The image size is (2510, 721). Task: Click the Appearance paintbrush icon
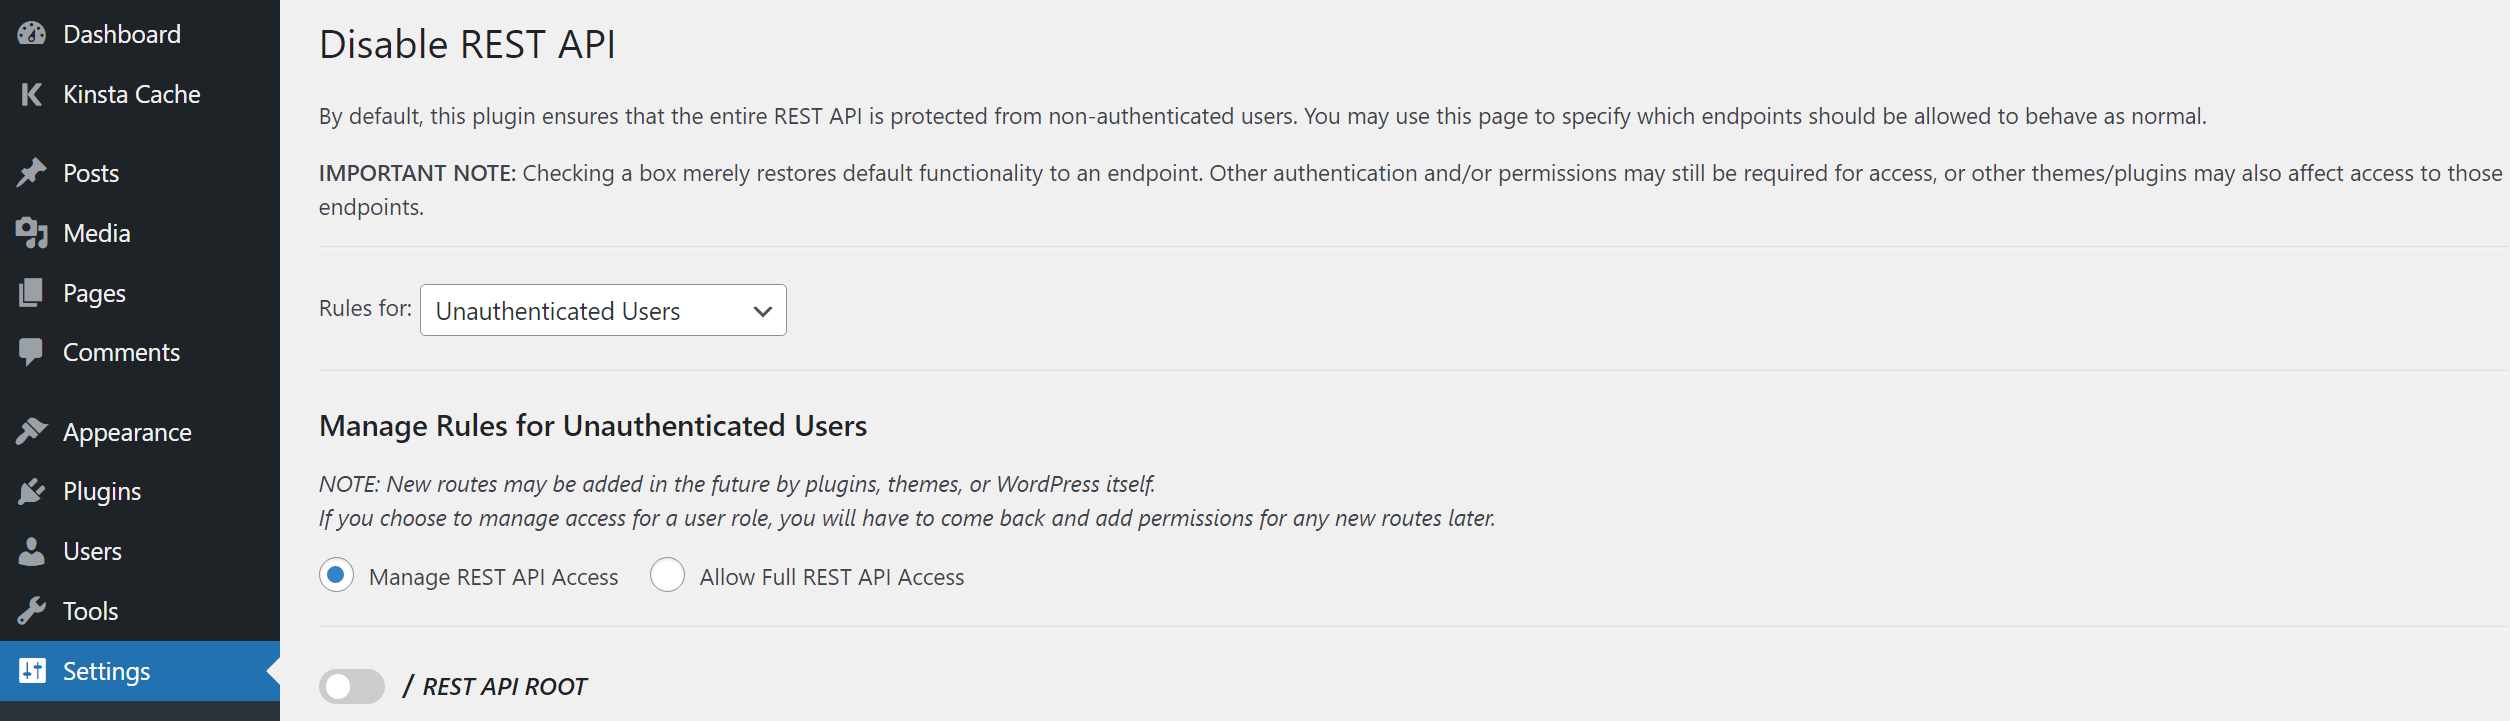point(31,430)
